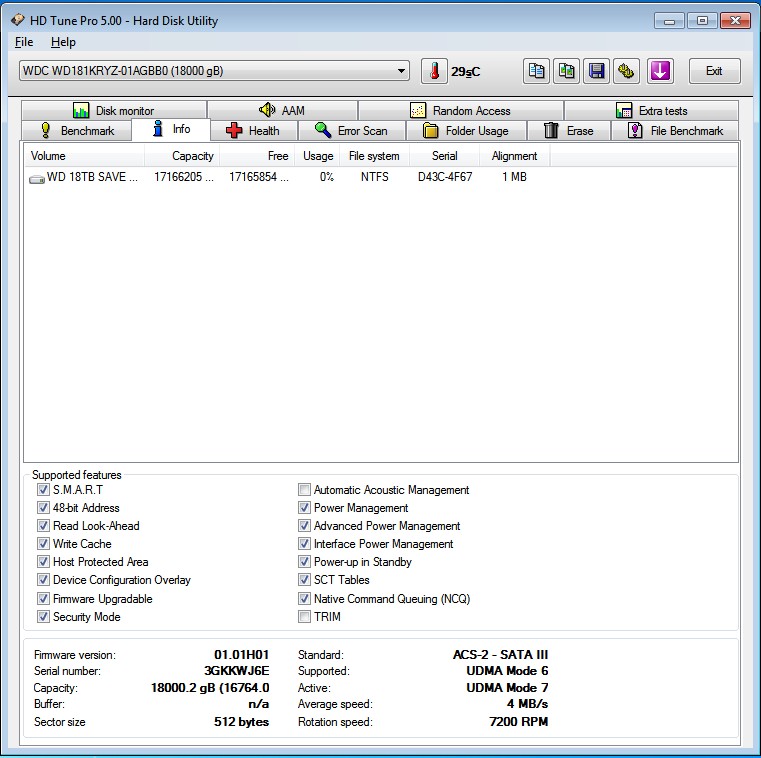The image size is (761, 758).
Task: Click the copy screenshot toolbar icon
Action: (566, 71)
